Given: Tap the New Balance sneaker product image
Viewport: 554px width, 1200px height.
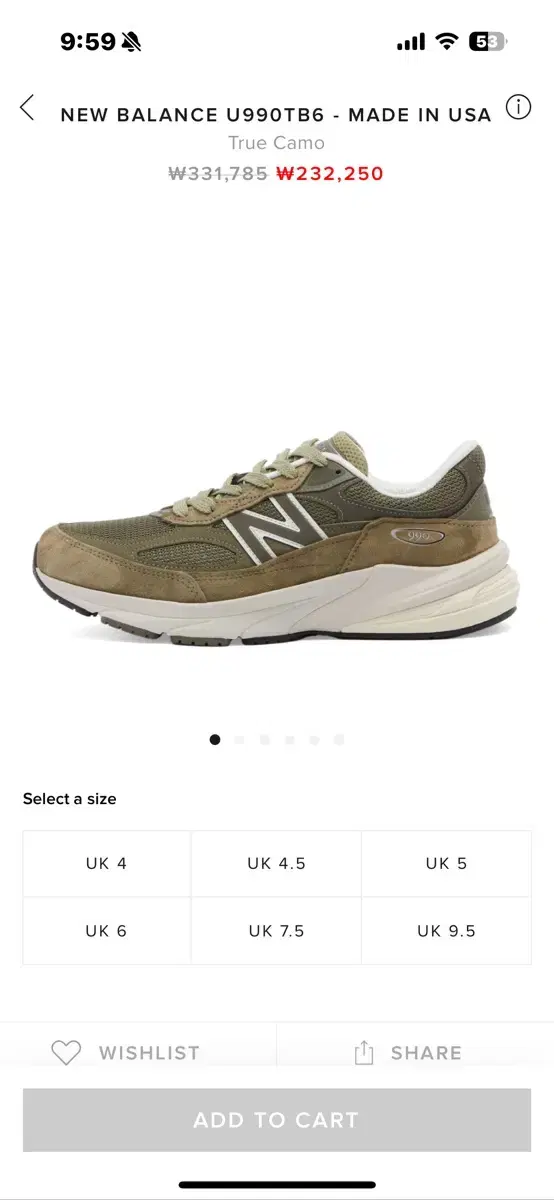Looking at the screenshot, I should tap(276, 542).
